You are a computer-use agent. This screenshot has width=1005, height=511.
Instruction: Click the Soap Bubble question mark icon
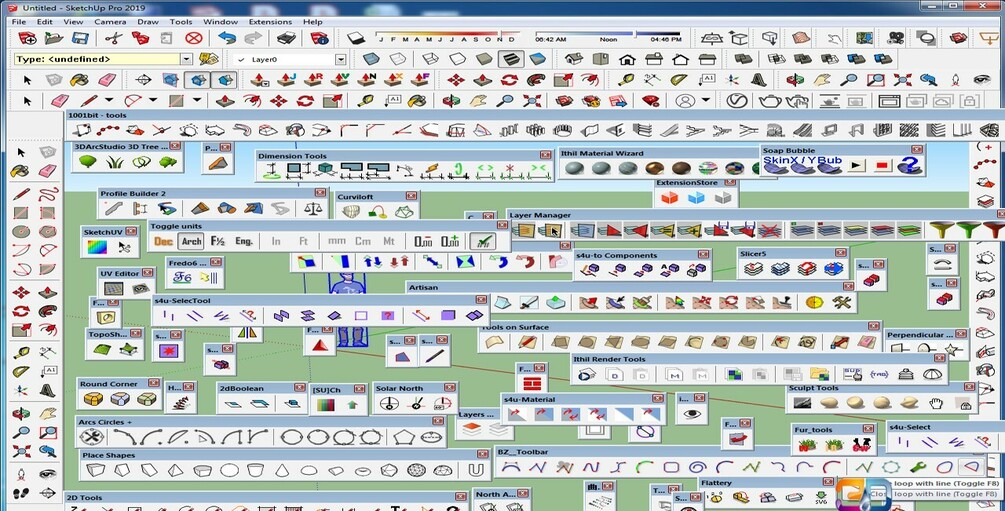(909, 165)
